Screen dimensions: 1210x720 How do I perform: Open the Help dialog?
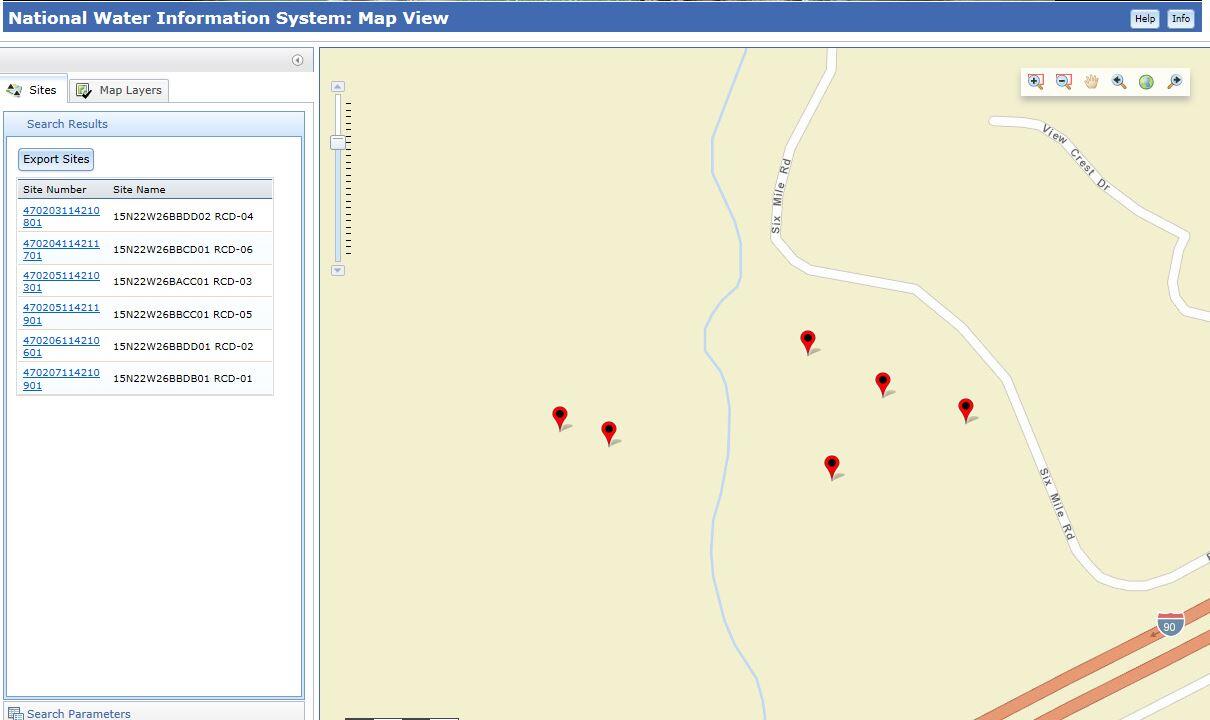1145,18
